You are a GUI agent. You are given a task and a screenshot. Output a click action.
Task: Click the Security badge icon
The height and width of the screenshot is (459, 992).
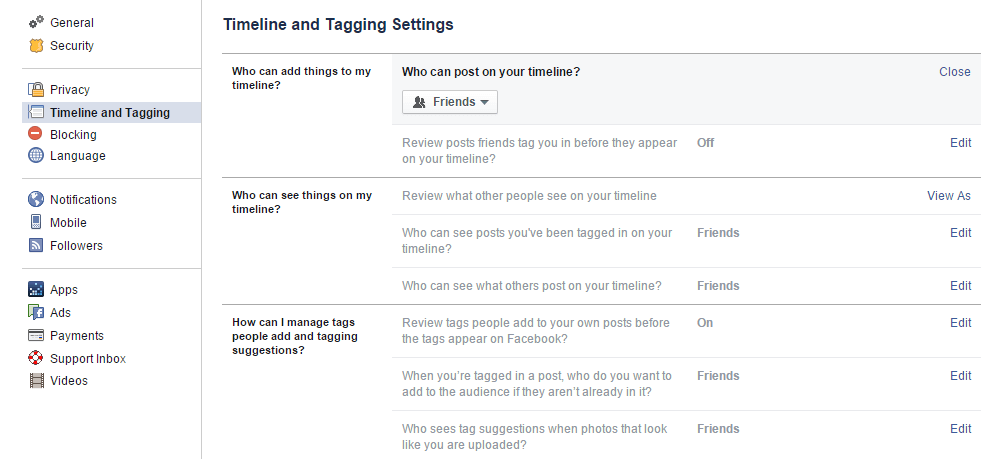(x=36, y=45)
